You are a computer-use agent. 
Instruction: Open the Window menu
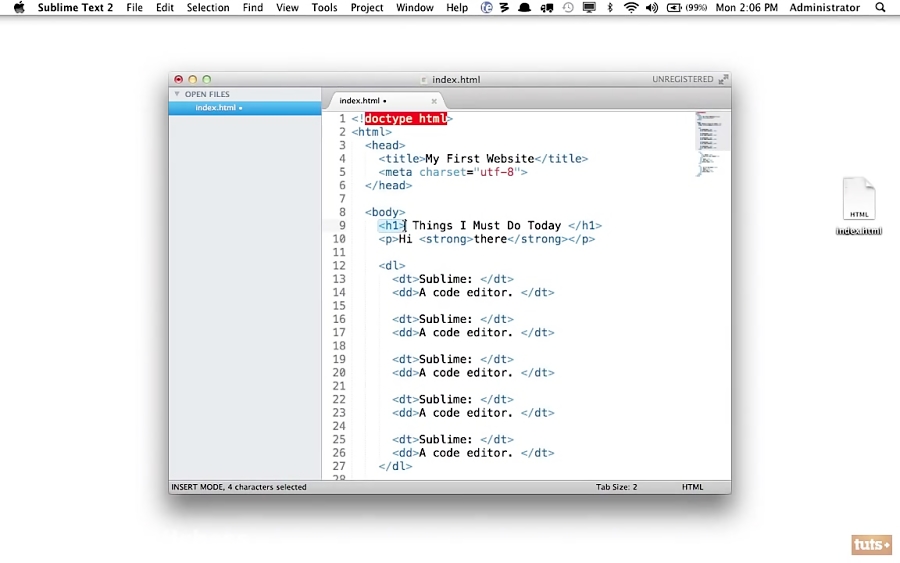(x=414, y=7)
